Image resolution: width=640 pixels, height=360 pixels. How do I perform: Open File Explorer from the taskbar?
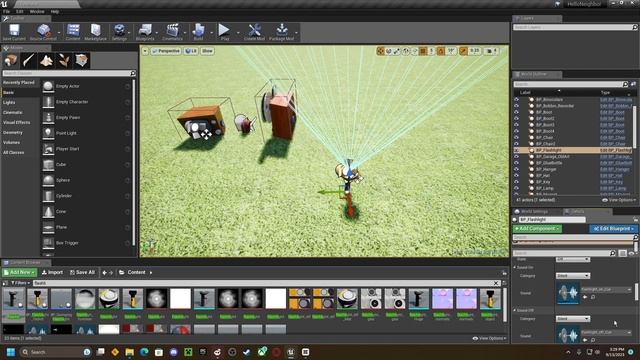point(130,352)
